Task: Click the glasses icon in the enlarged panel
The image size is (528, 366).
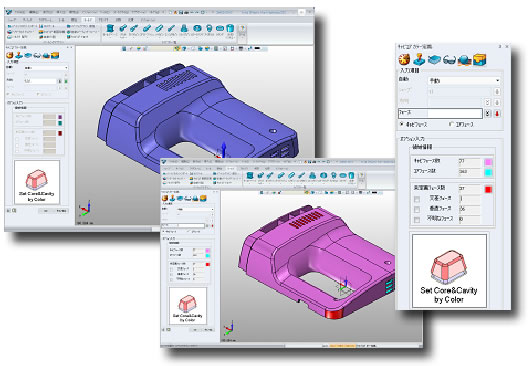Action: (x=449, y=60)
